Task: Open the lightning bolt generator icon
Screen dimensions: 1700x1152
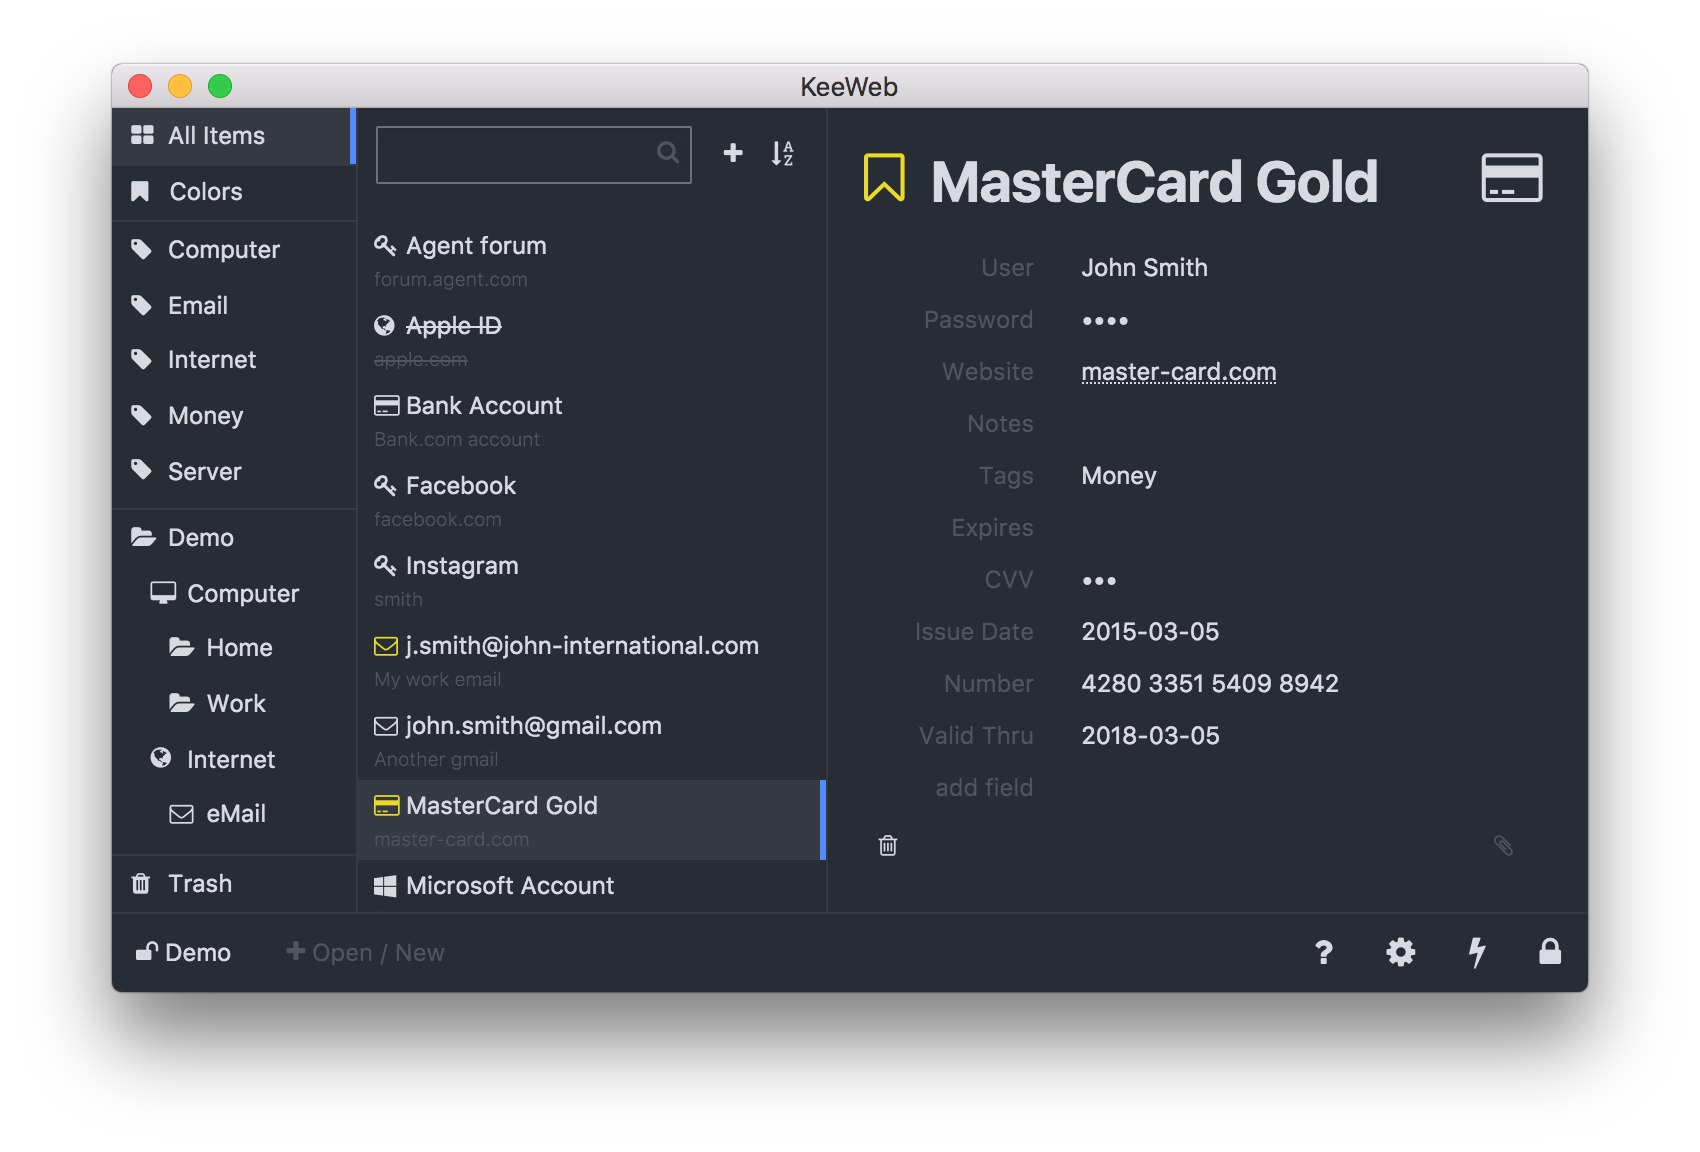Action: point(1476,952)
